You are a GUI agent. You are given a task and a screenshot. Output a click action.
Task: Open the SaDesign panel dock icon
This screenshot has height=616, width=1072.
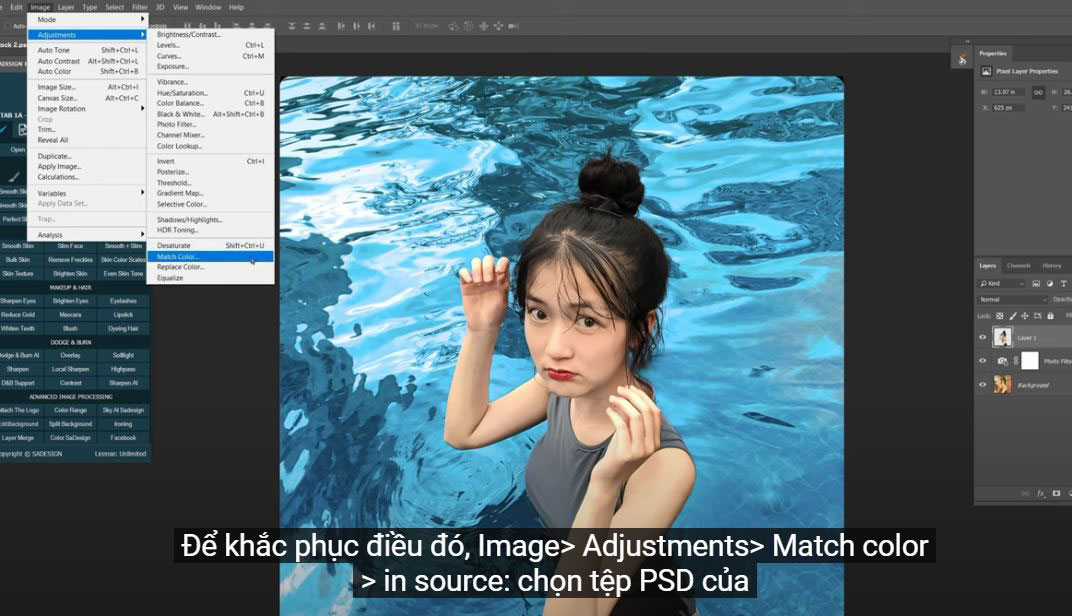pos(962,59)
